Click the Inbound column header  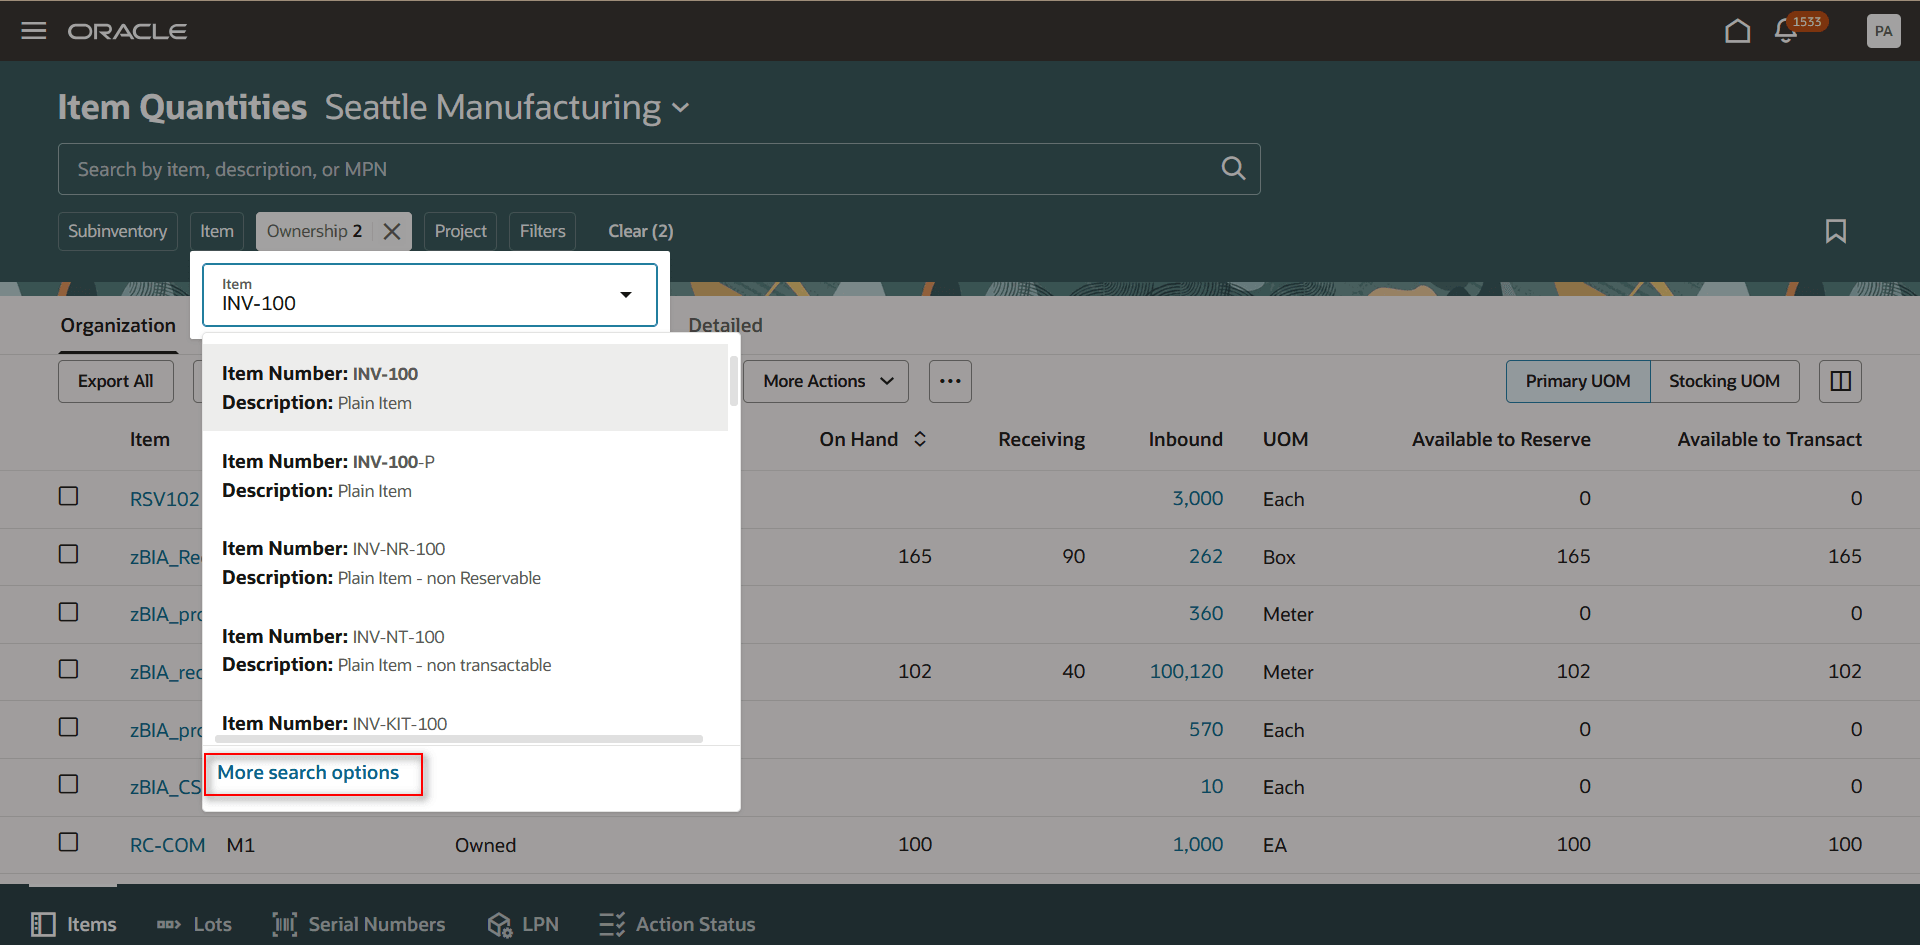point(1185,439)
